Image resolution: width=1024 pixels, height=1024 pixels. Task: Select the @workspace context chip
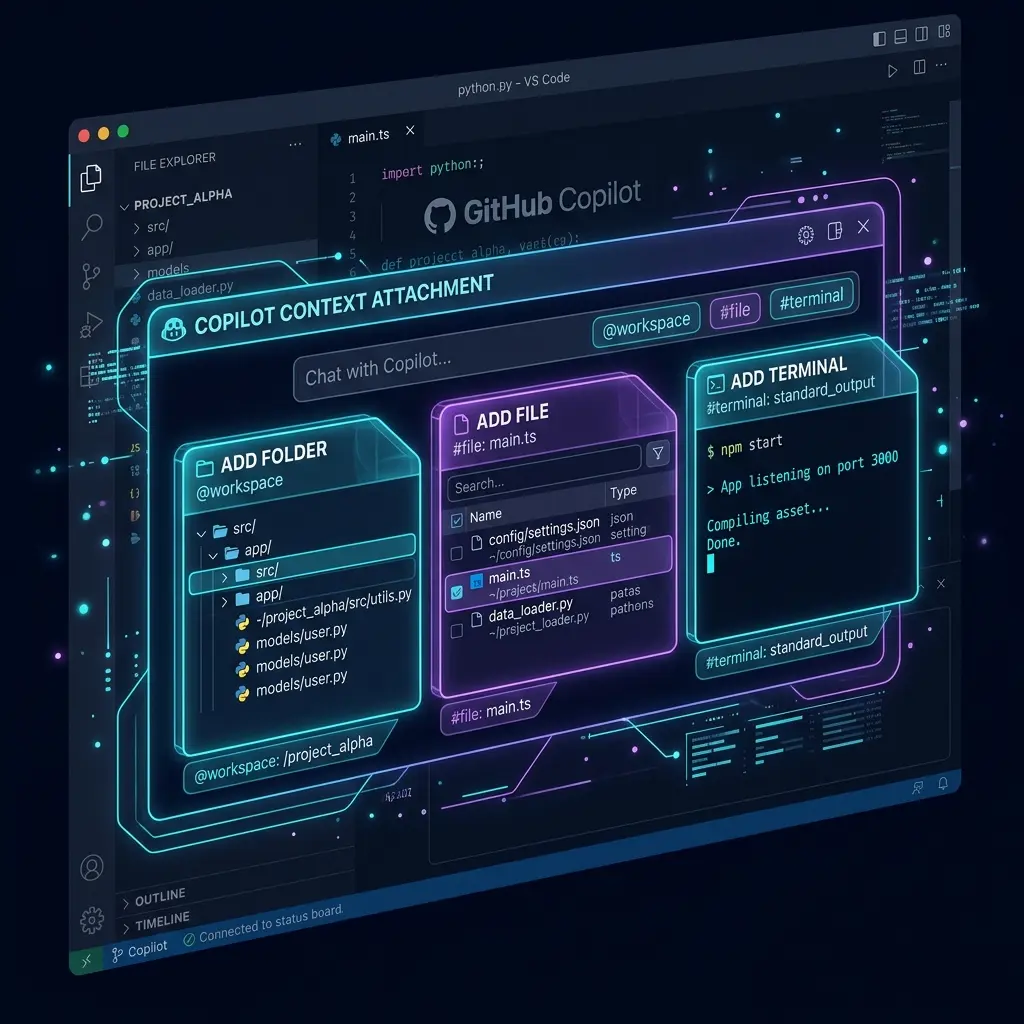click(x=646, y=325)
